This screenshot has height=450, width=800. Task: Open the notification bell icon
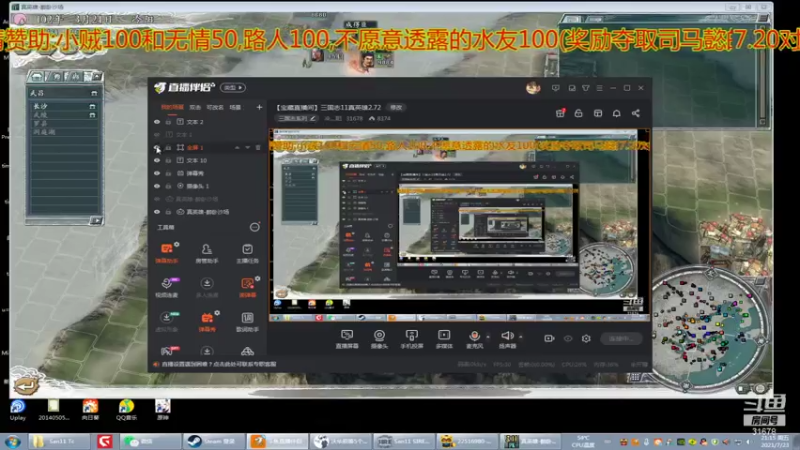(616, 113)
